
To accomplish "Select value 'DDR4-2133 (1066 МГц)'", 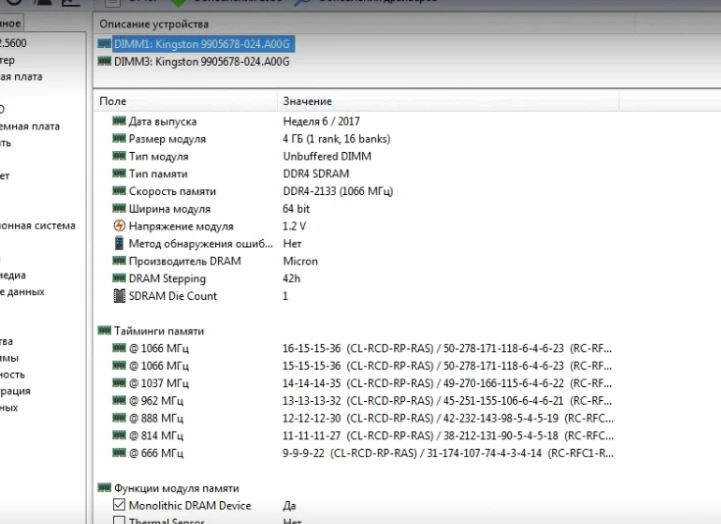I will (338, 191).
